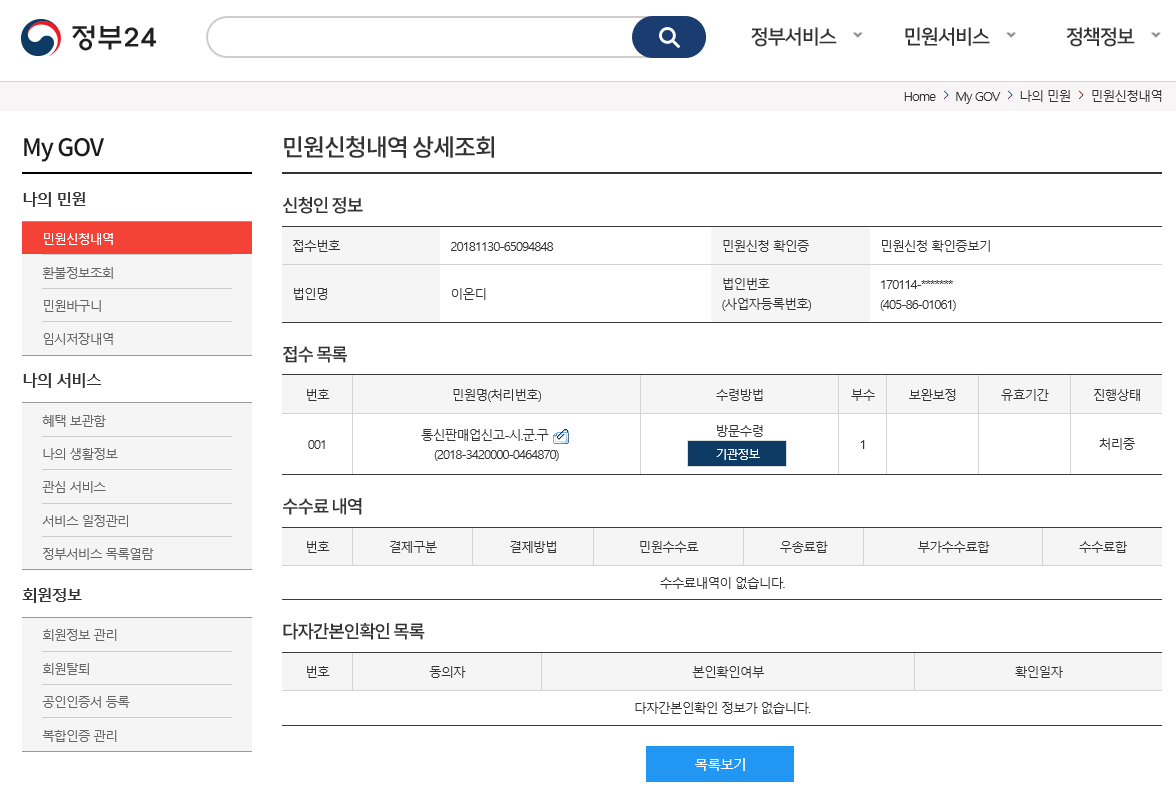Click 법인명 value 이온디
The image size is (1176, 793).
coord(469,293)
